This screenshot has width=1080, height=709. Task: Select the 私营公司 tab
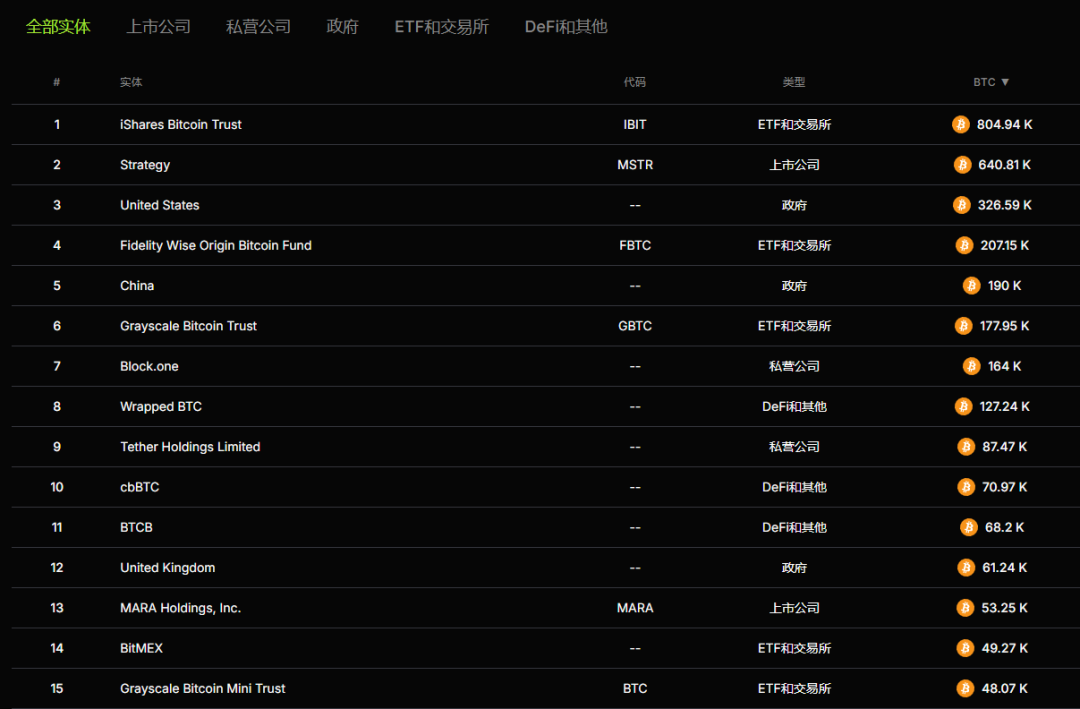[258, 27]
